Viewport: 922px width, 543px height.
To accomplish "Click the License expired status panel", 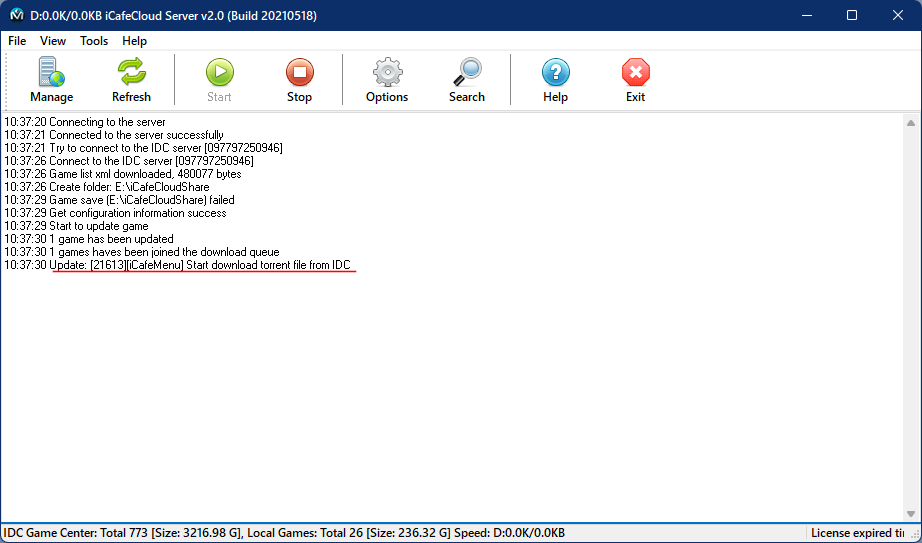I will 858,533.
